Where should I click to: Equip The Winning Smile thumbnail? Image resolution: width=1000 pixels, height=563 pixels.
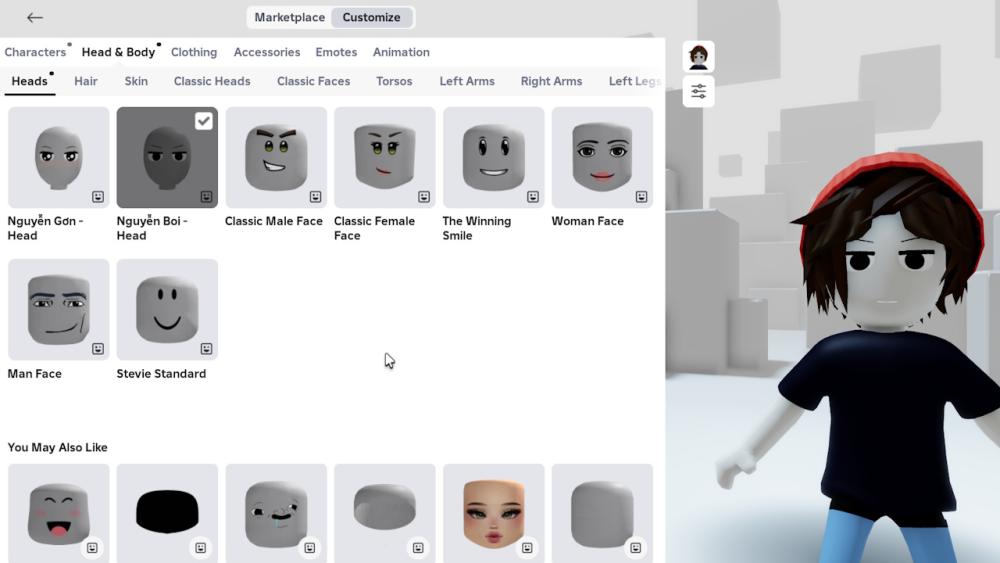click(x=494, y=157)
